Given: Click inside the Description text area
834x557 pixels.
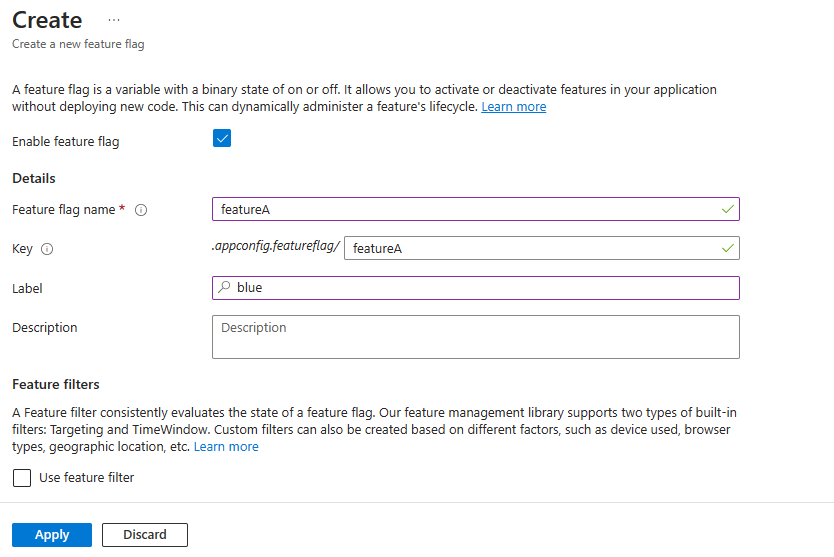Looking at the screenshot, I should 475,337.
